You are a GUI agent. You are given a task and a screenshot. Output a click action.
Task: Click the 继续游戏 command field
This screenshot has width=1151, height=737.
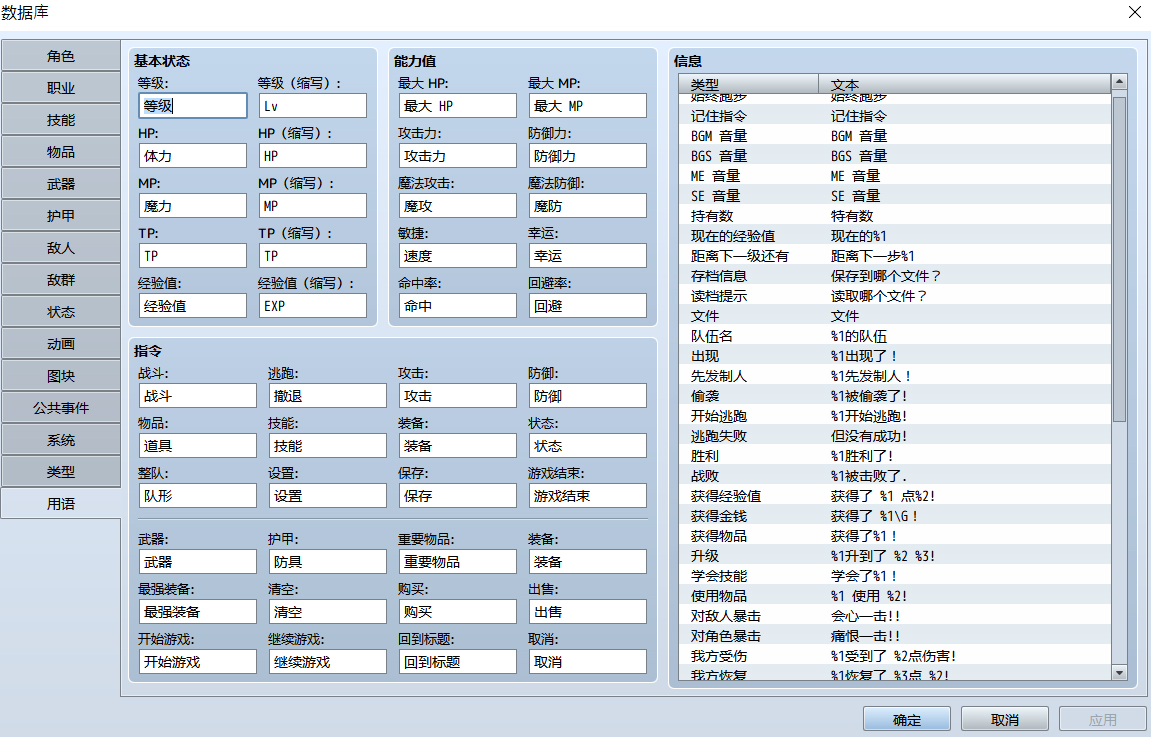(x=327, y=661)
